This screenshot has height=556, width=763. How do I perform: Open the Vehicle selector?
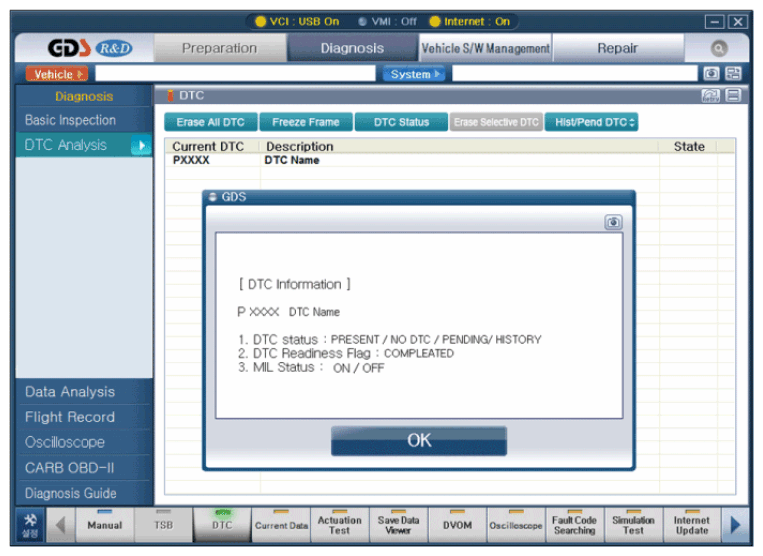[56, 74]
